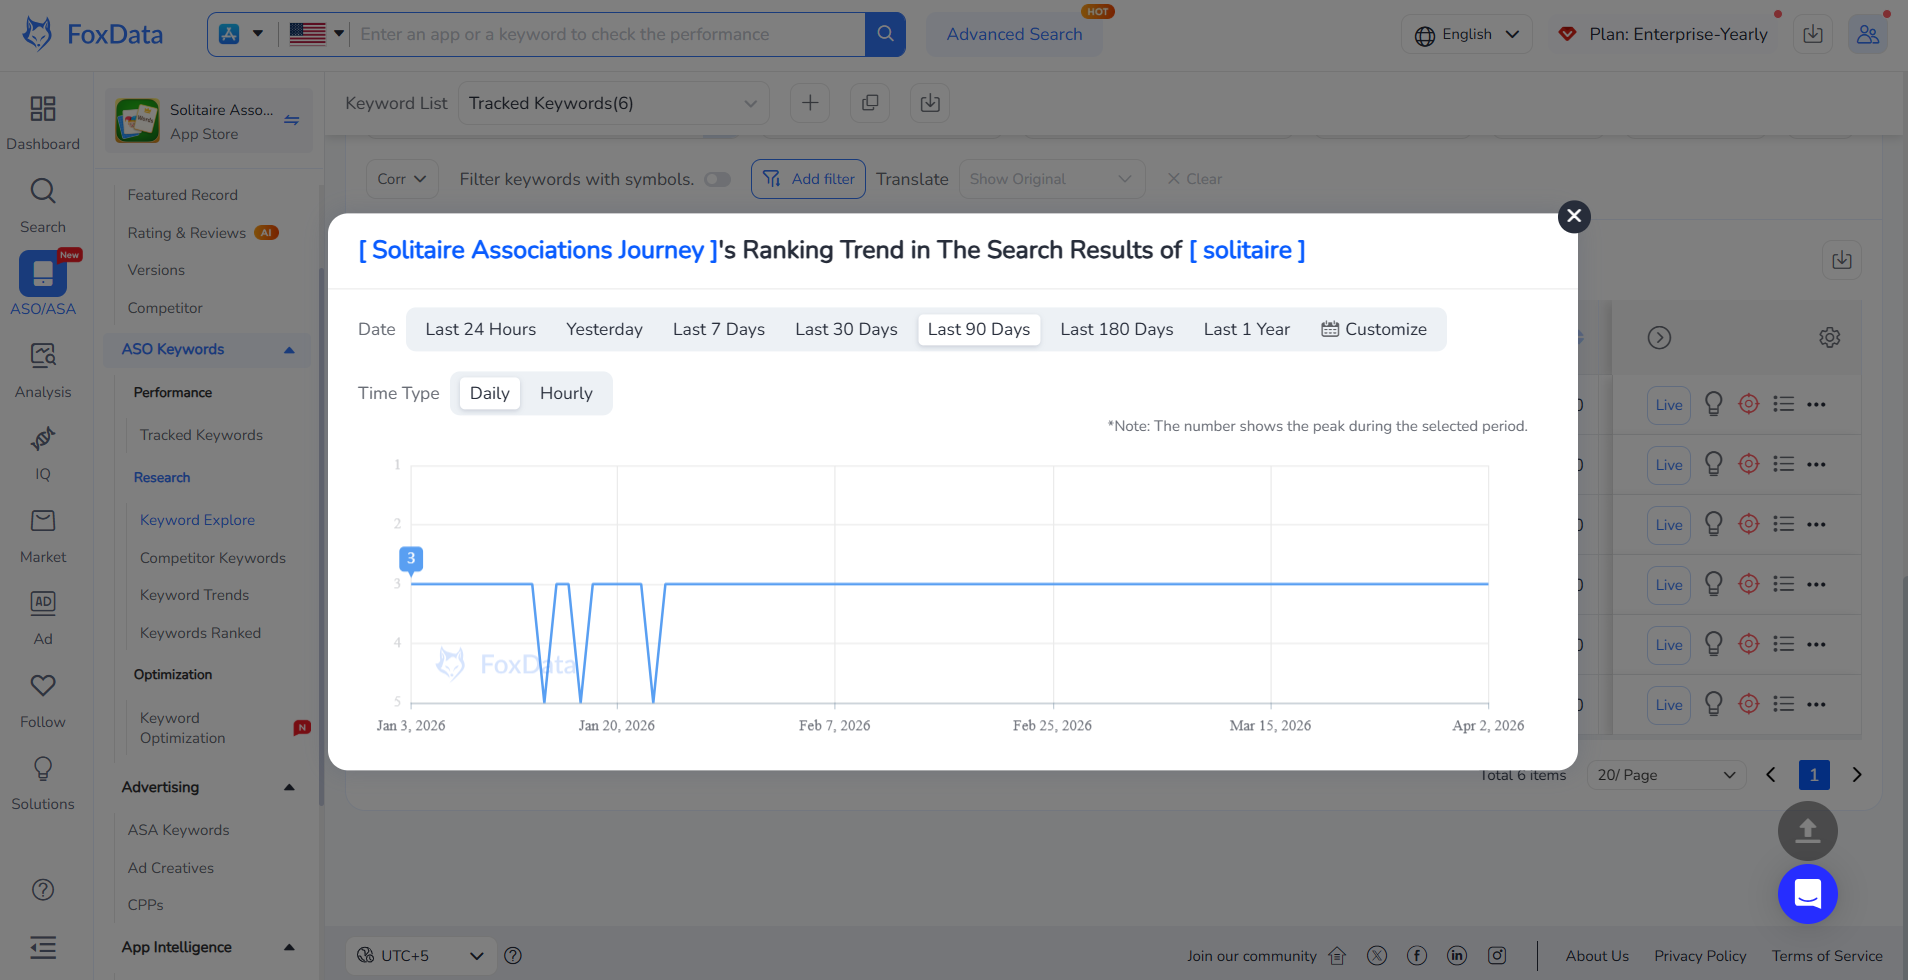
Task: Expand the English language dropdown
Action: tap(1466, 34)
